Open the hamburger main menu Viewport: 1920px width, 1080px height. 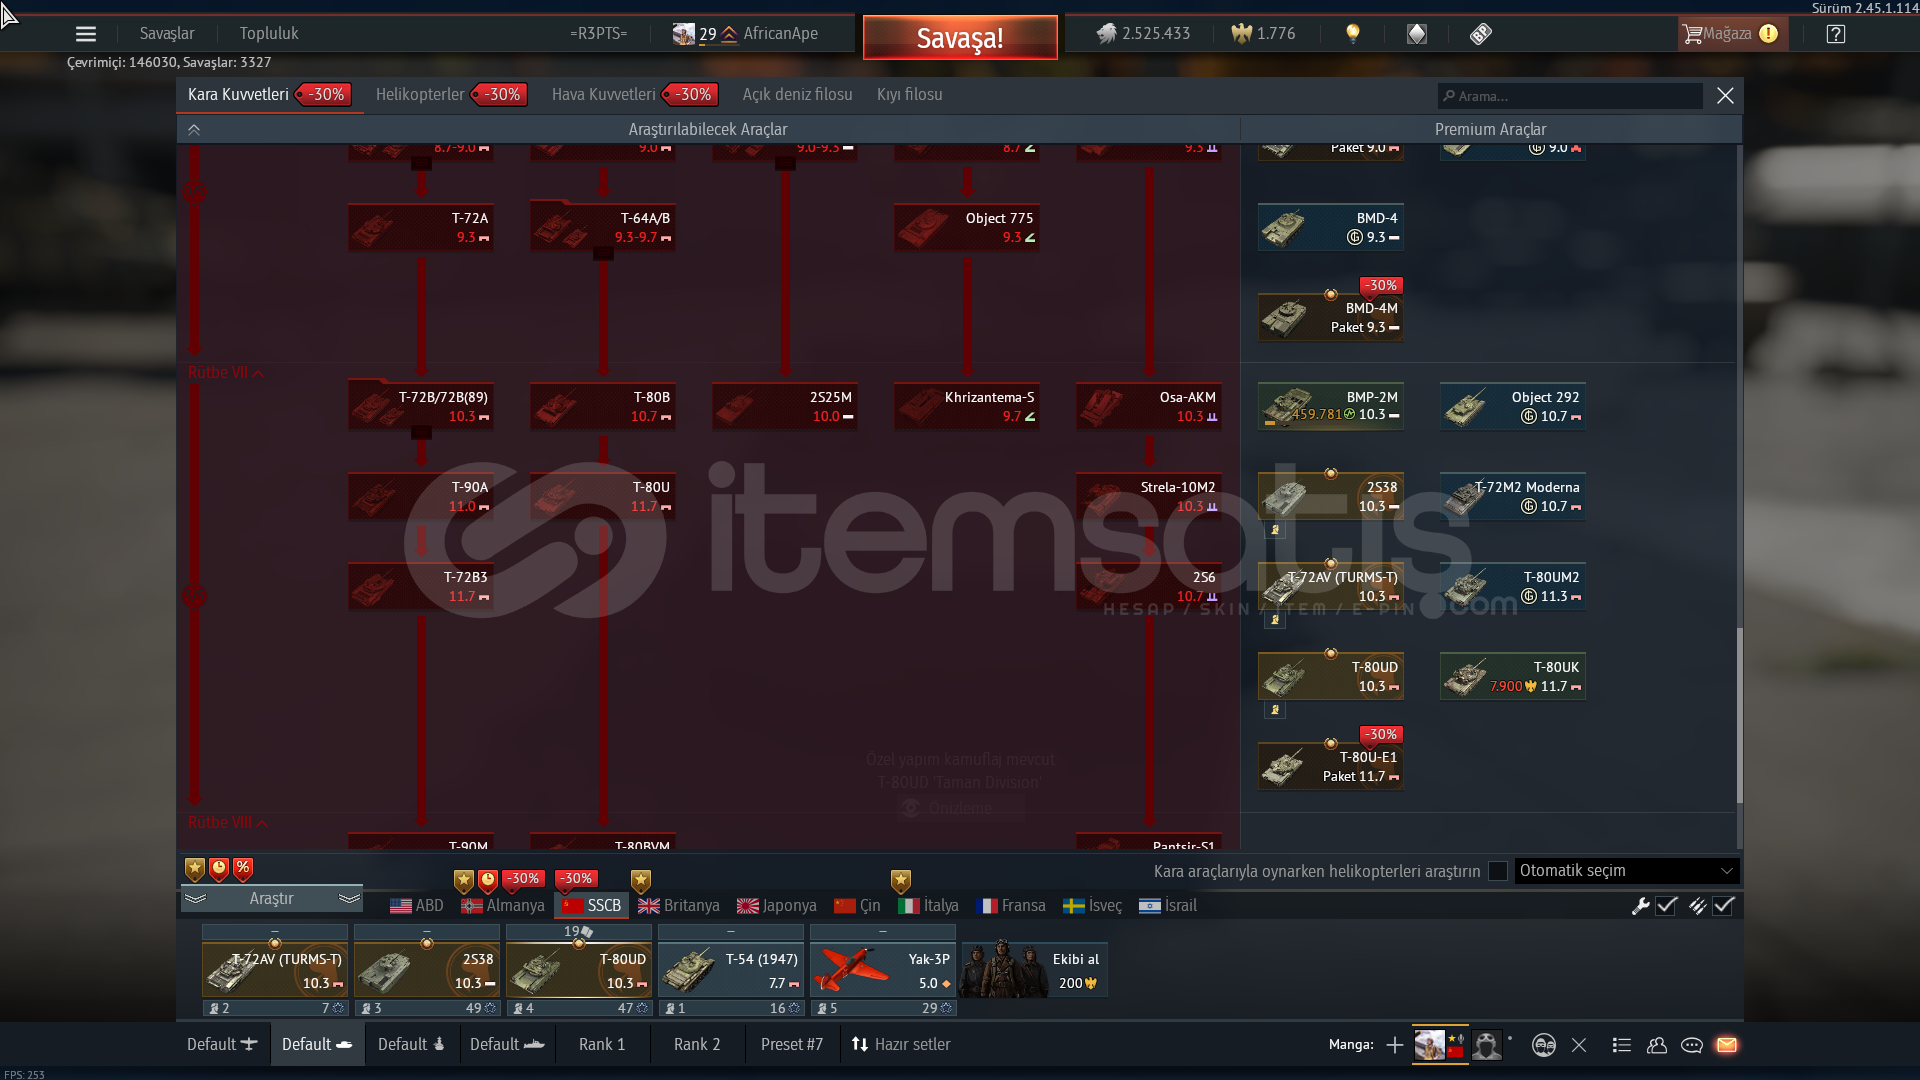click(86, 34)
